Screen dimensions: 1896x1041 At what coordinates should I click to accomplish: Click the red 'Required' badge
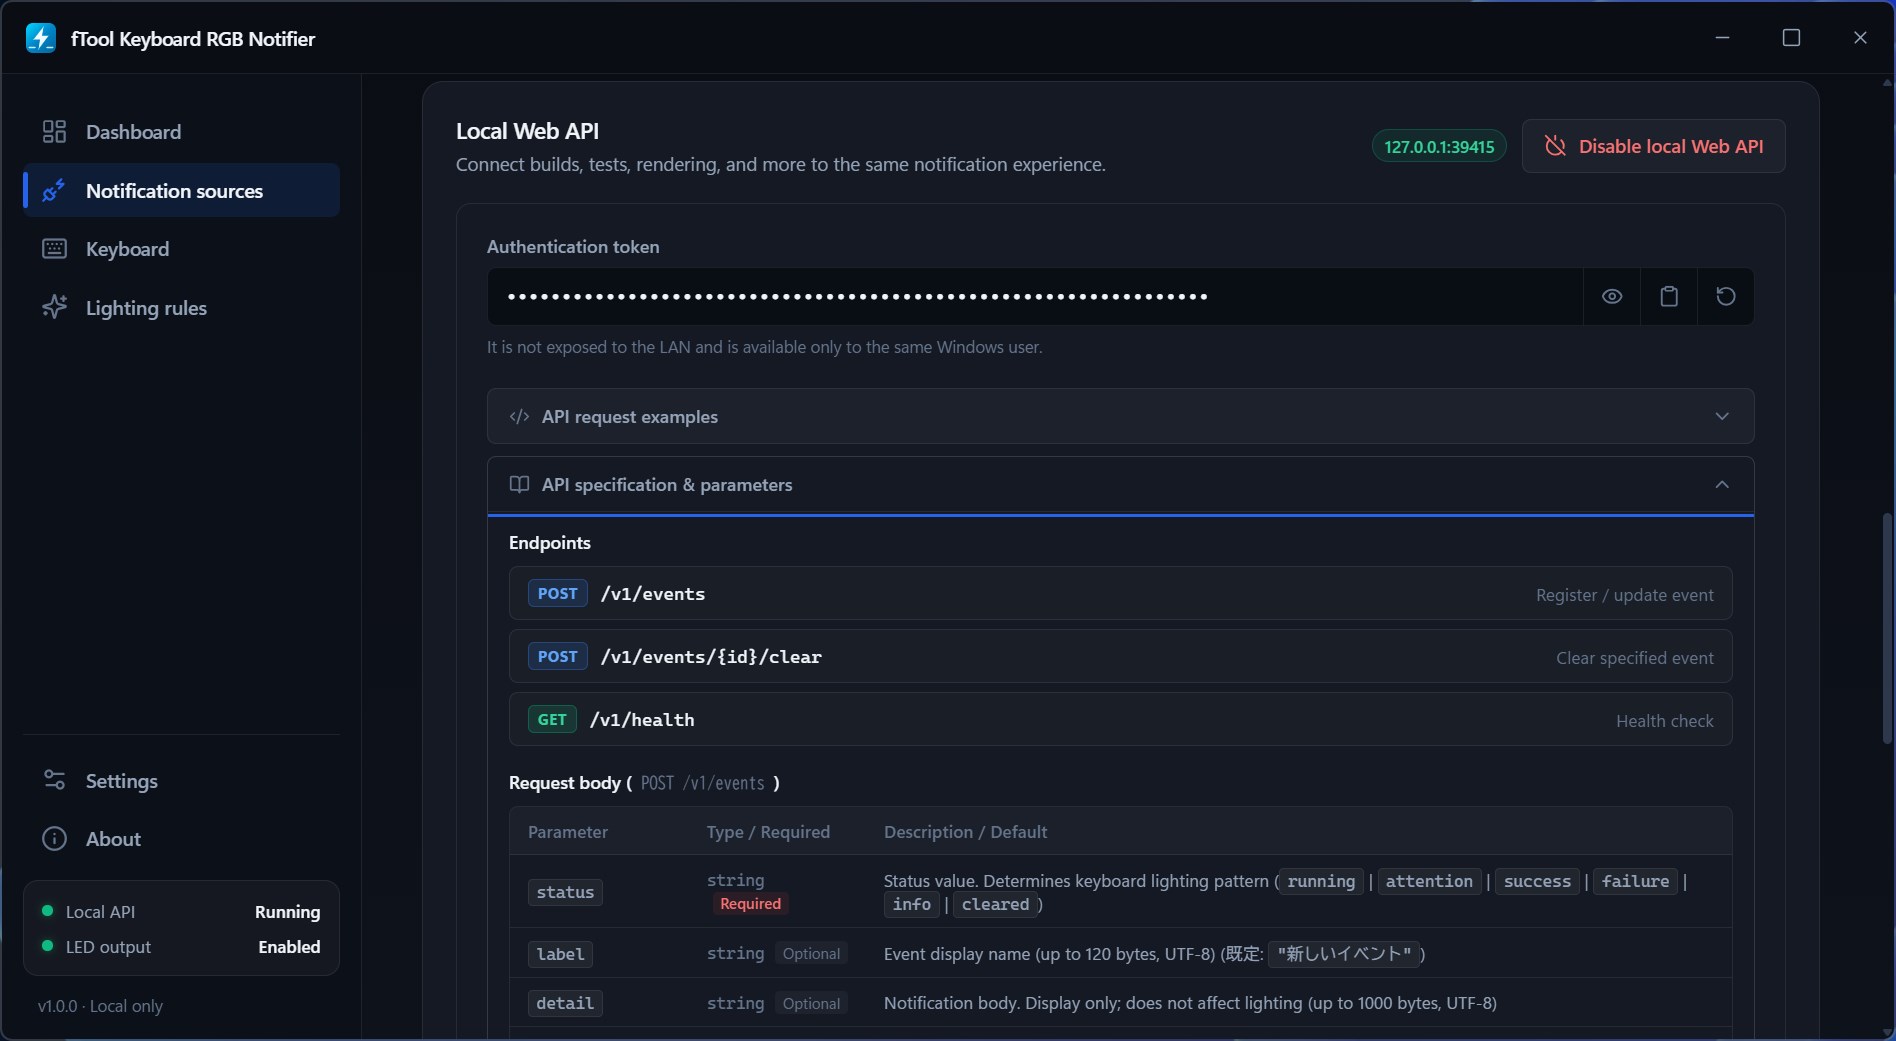coord(750,904)
